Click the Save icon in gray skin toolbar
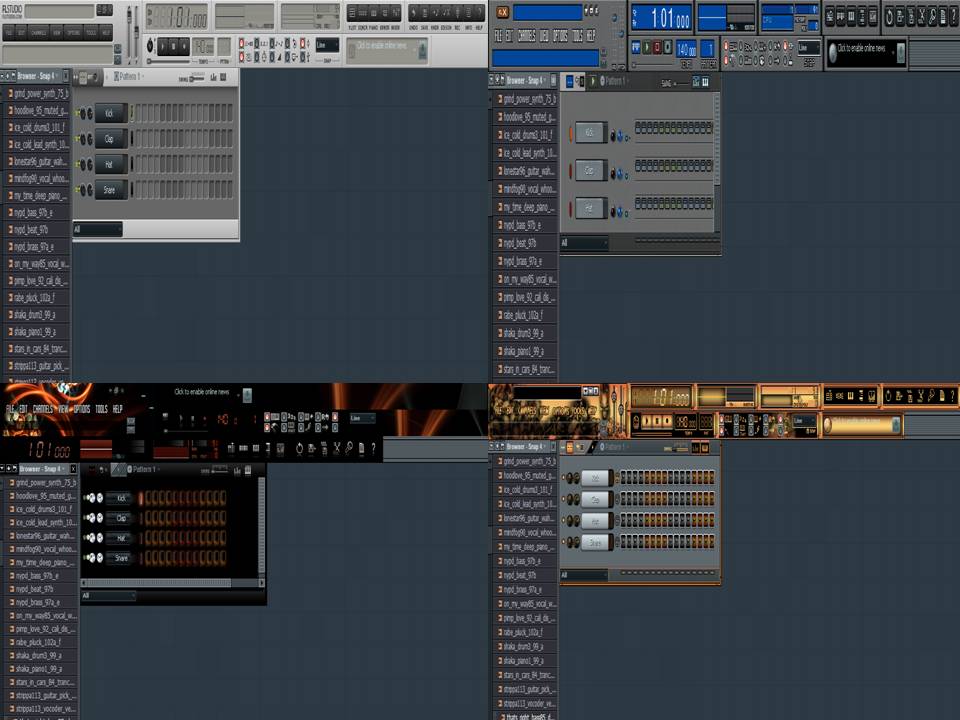This screenshot has height=720, width=960. (424, 13)
